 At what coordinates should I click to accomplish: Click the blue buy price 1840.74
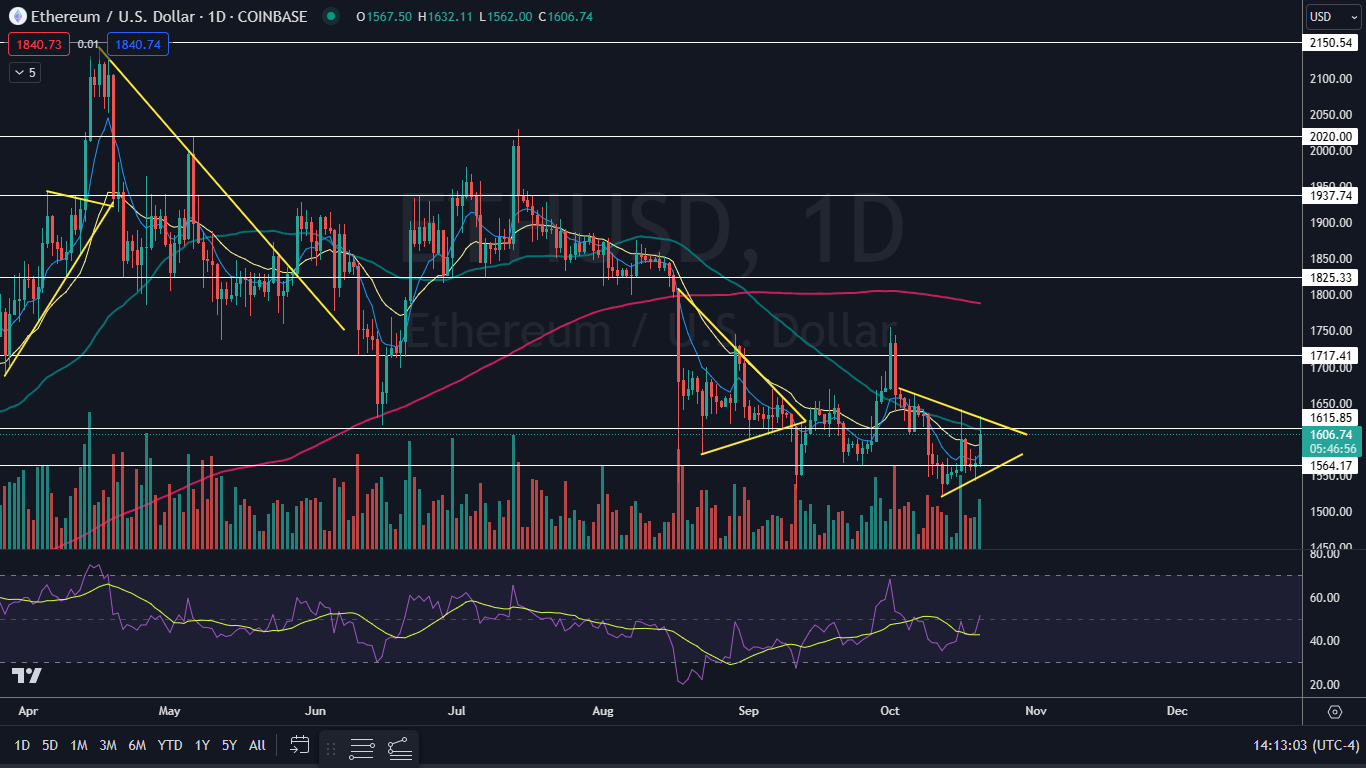point(138,44)
